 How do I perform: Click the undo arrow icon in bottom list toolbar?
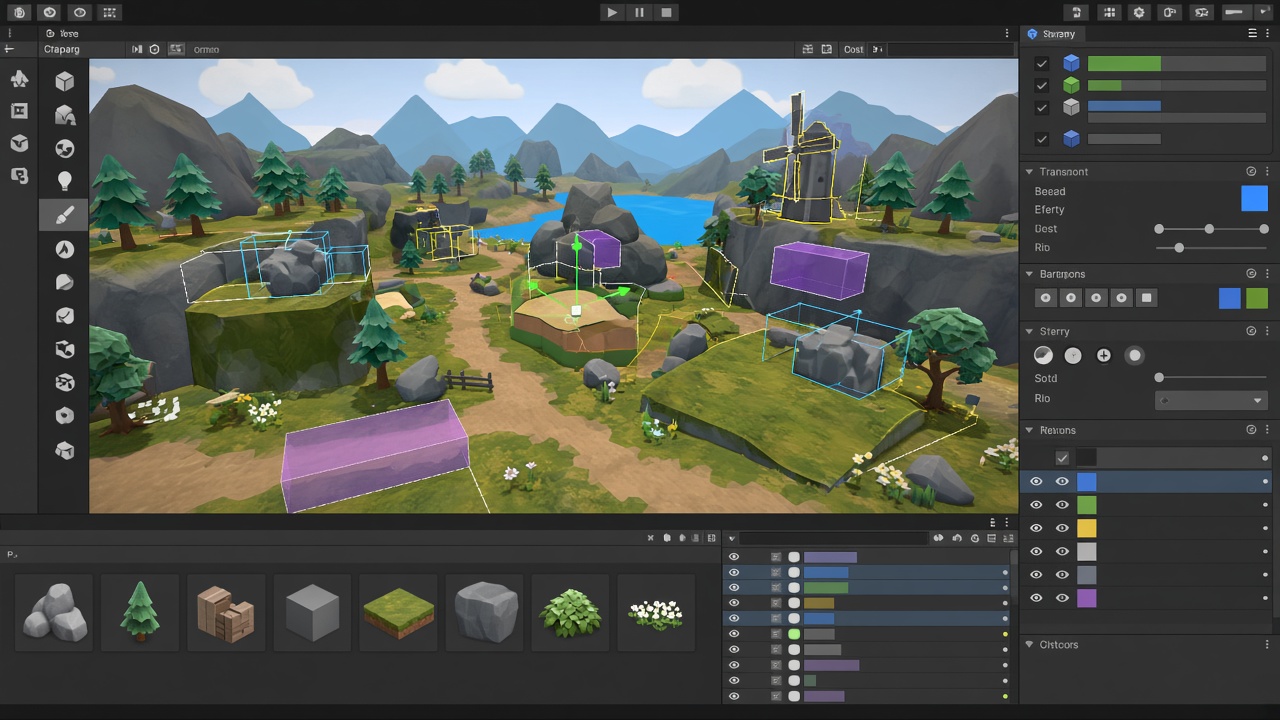pyautogui.click(x=958, y=538)
